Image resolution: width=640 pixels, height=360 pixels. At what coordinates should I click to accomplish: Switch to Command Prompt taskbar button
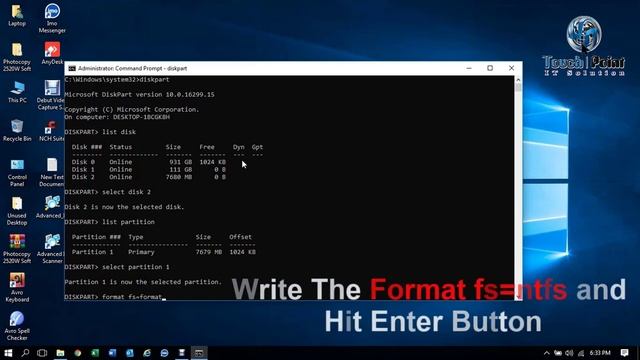coord(199,353)
